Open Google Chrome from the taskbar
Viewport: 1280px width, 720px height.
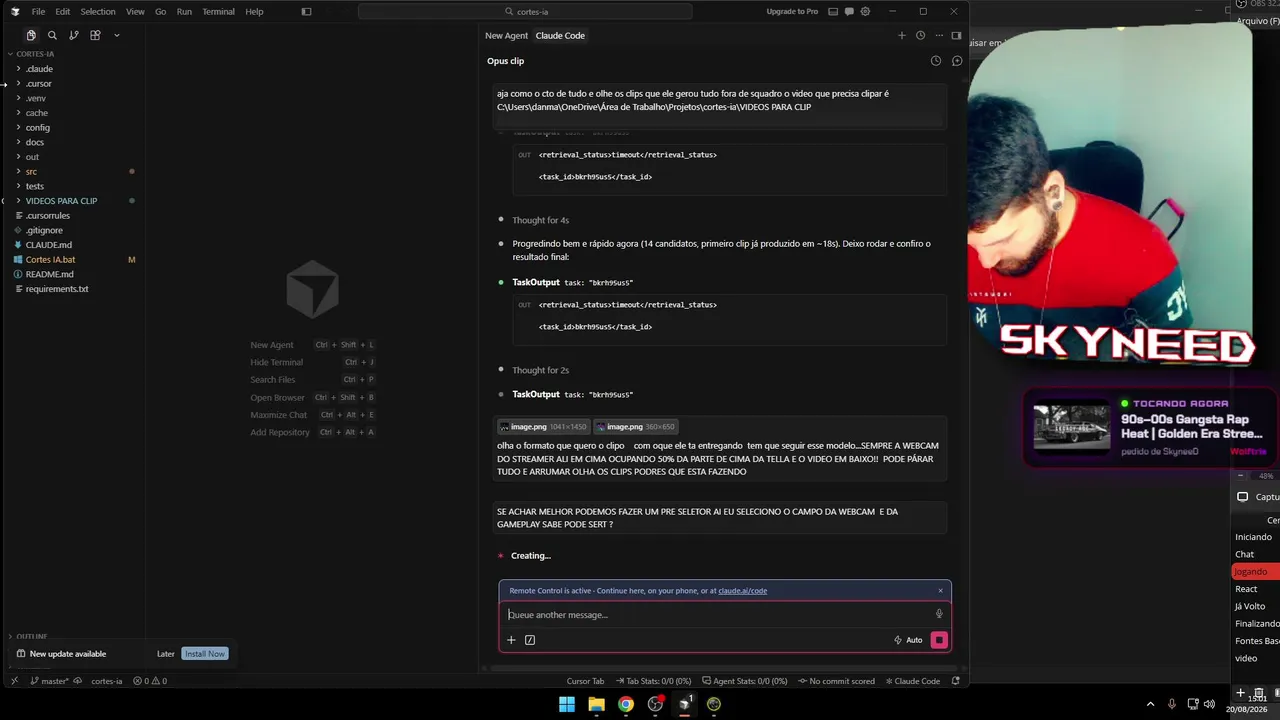[x=625, y=704]
